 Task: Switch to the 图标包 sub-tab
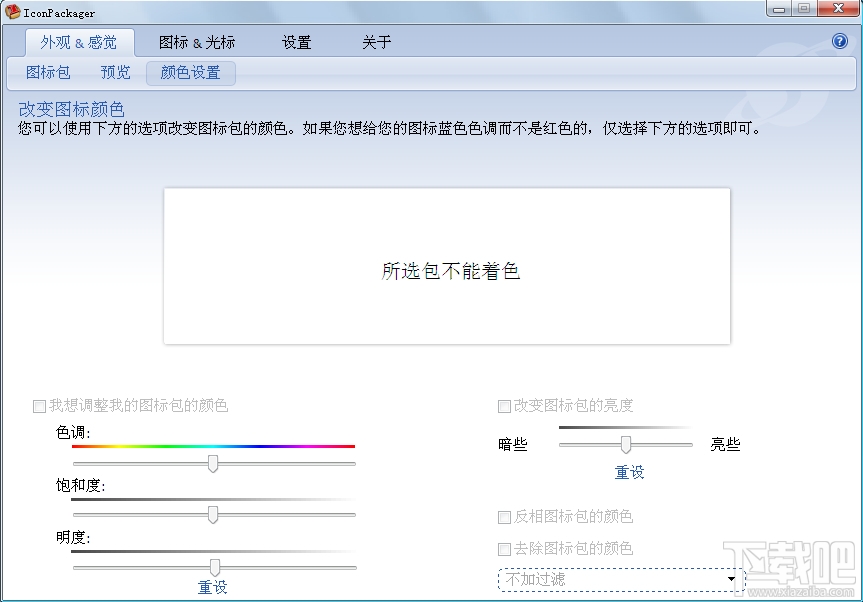tap(48, 72)
